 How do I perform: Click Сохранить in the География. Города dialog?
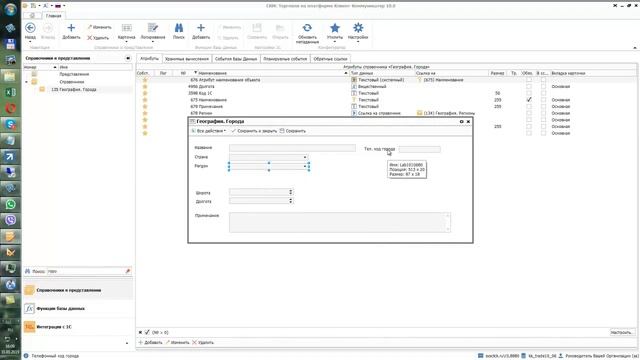[293, 131]
